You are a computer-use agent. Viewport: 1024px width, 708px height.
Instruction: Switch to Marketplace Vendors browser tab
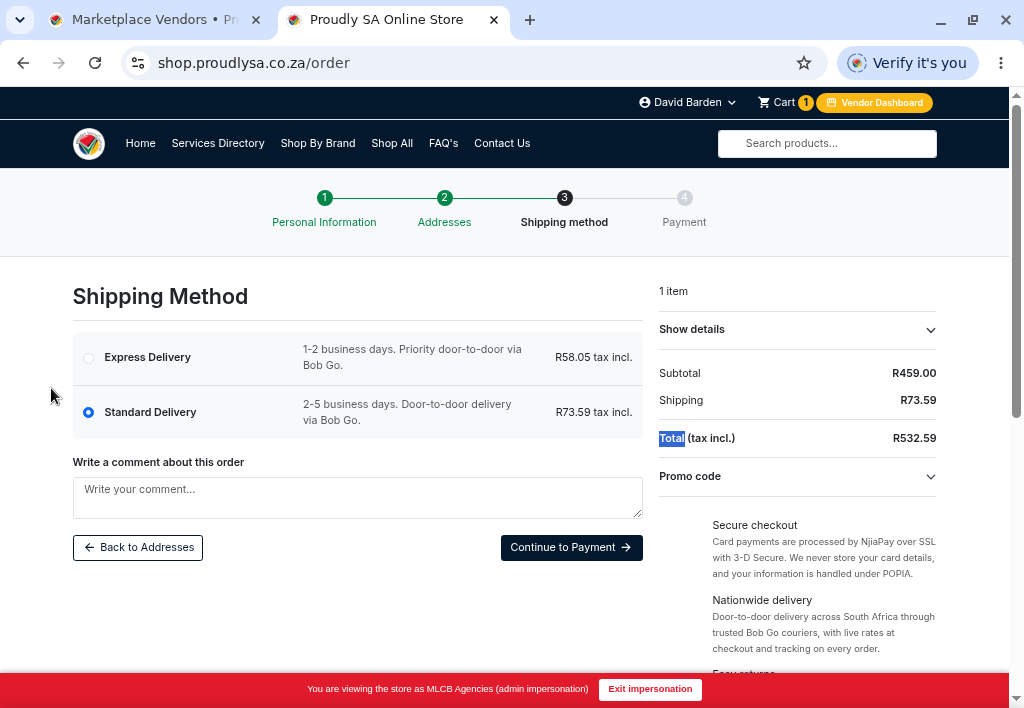[x=155, y=20]
